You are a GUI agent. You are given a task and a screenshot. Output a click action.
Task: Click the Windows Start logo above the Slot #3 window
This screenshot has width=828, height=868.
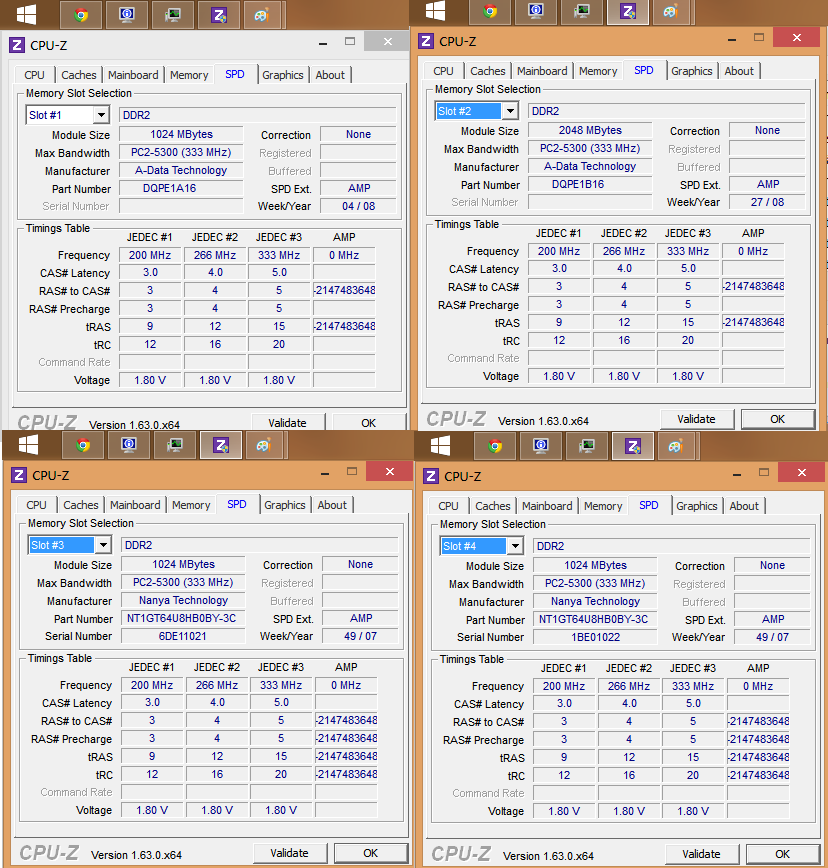coord(28,445)
